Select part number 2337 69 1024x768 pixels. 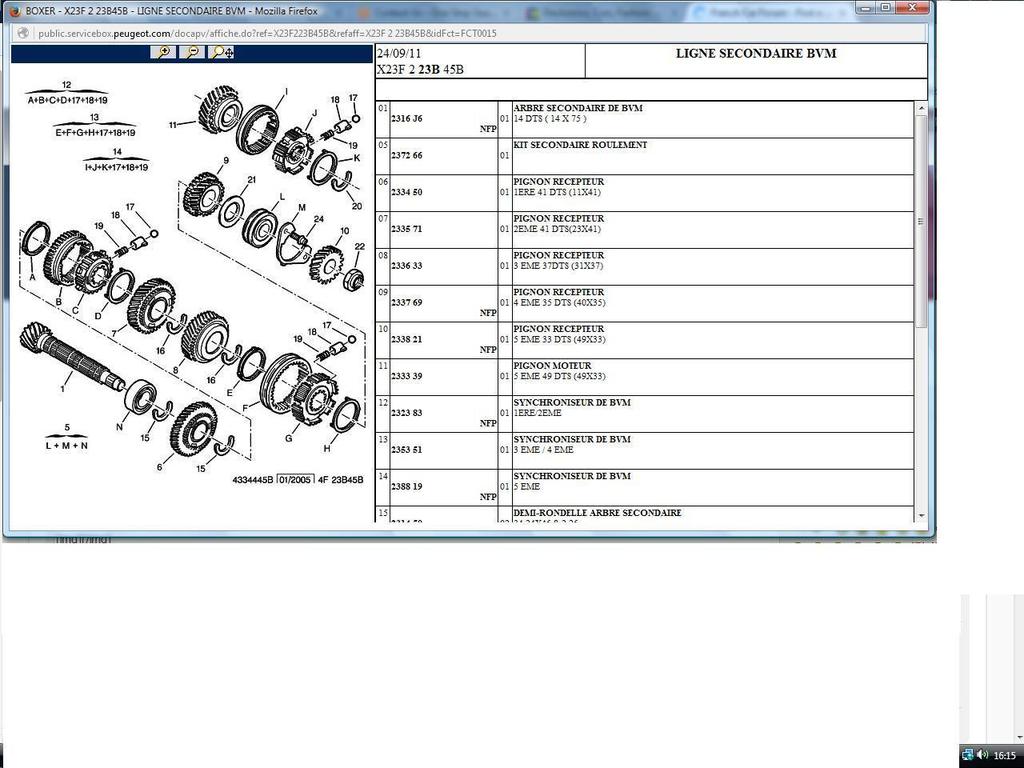point(406,302)
